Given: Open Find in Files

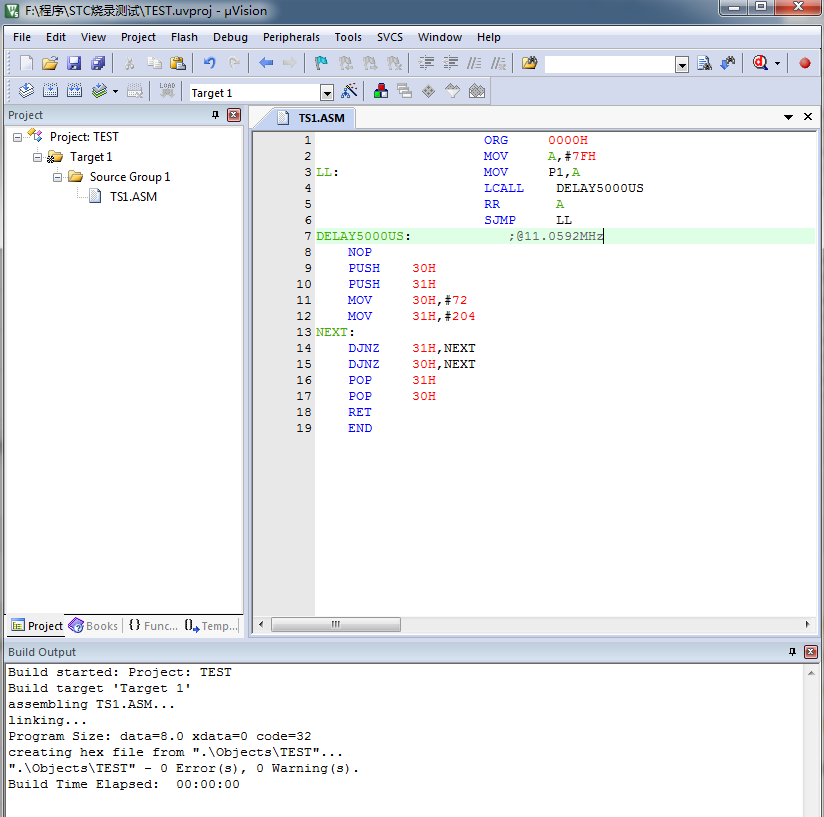Looking at the screenshot, I should 530,64.
